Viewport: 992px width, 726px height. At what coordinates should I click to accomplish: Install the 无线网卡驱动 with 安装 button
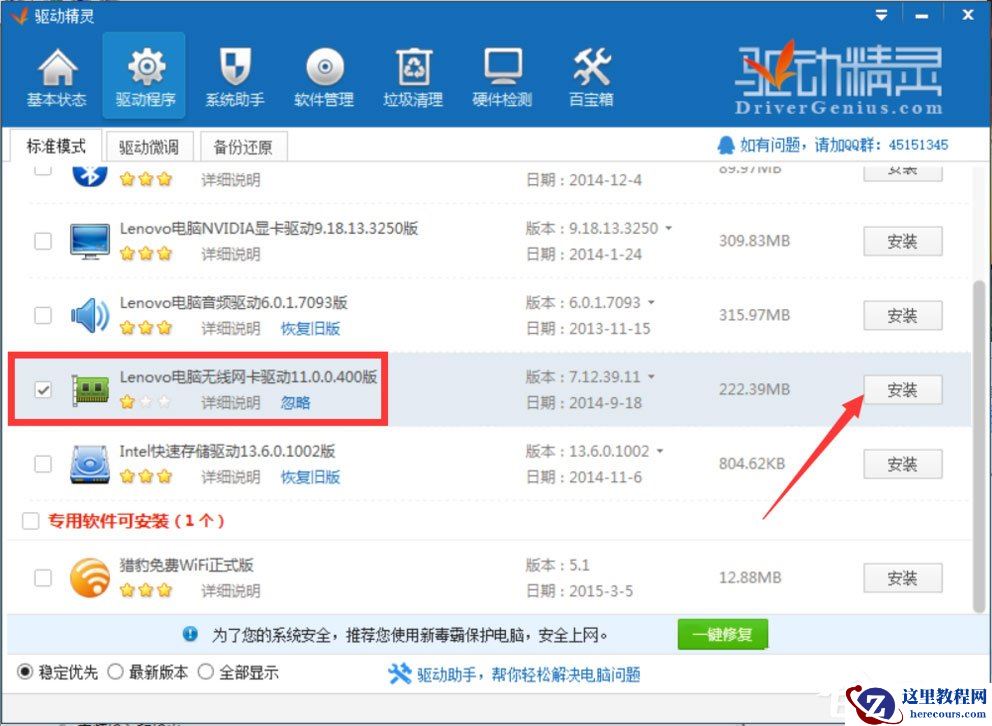(x=902, y=390)
